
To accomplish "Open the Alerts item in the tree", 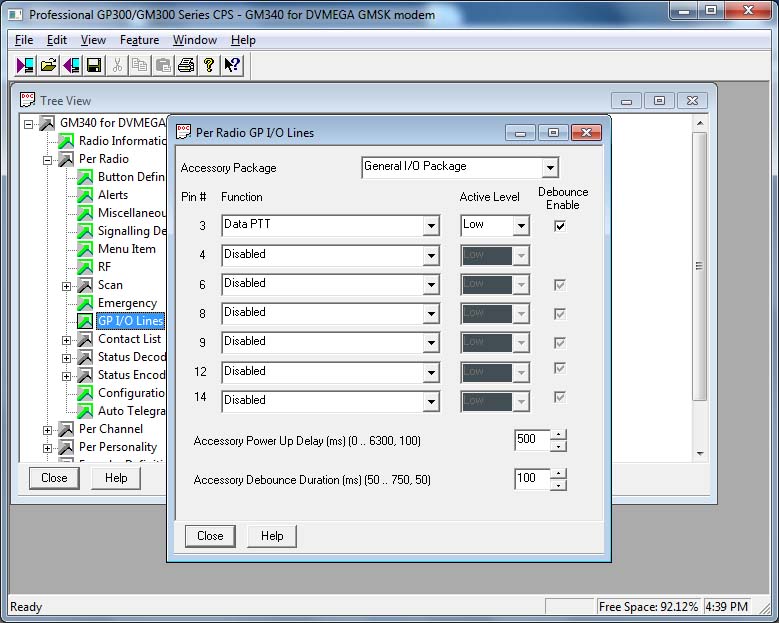I will coord(113,195).
